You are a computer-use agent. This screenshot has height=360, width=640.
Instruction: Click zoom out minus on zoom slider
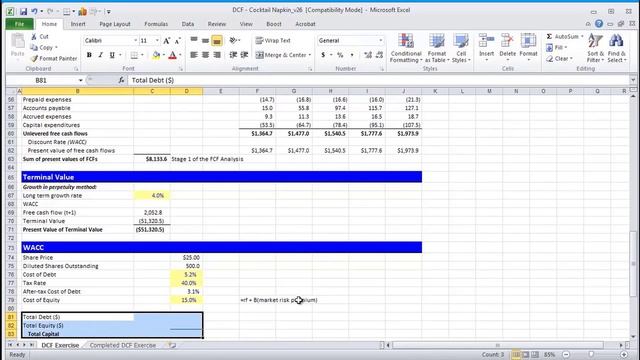pos(566,355)
